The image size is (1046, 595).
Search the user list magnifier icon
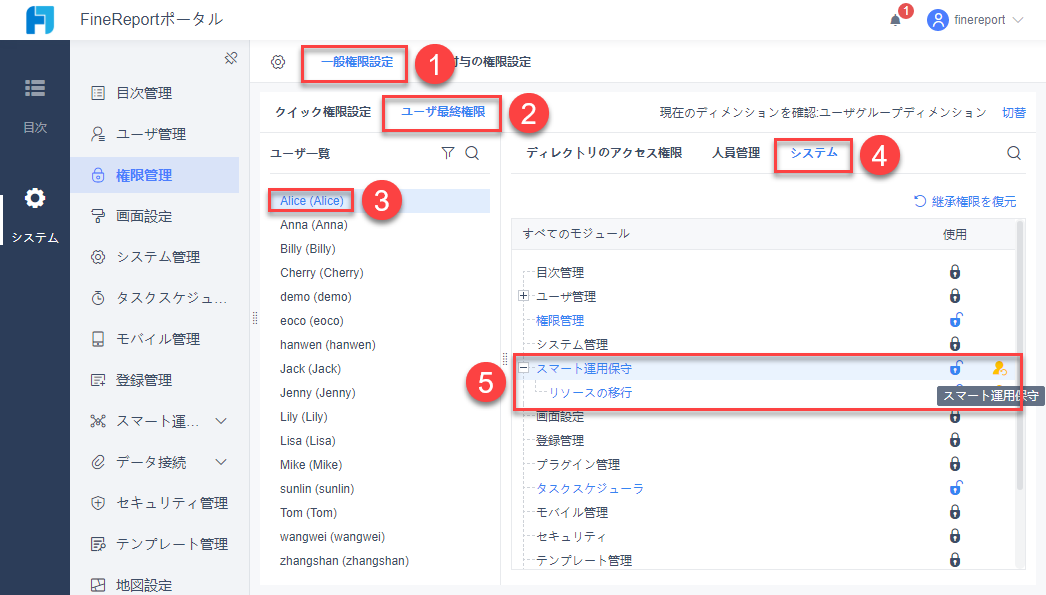tap(472, 153)
